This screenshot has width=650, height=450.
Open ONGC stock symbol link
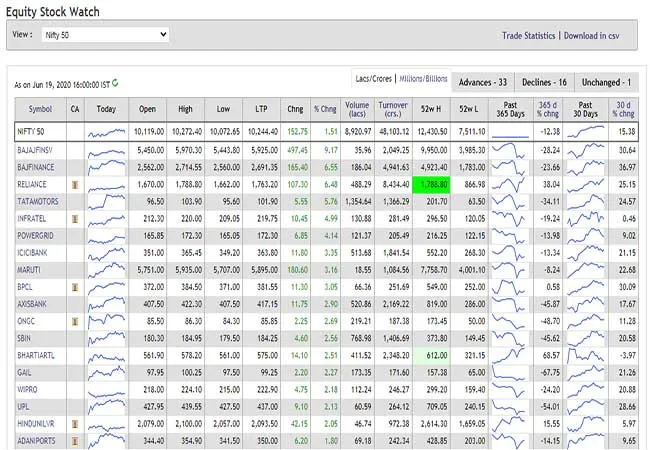coord(26,322)
